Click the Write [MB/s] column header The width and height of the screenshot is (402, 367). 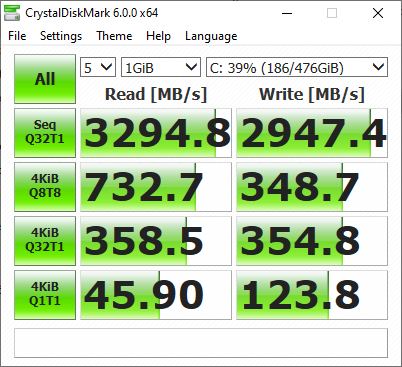click(312, 94)
